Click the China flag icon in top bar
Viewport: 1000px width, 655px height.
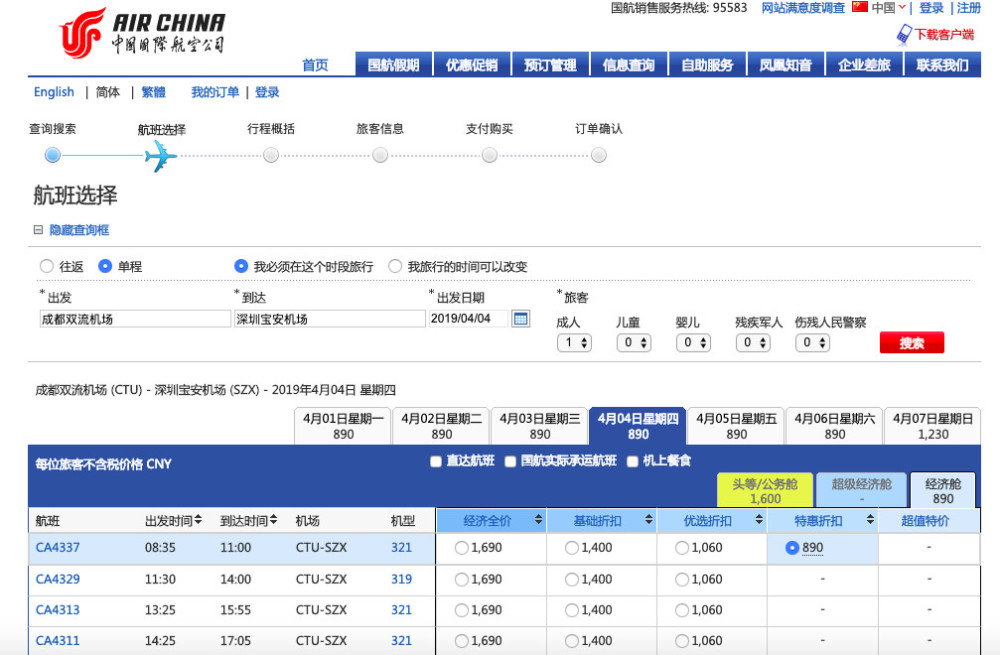coord(859,7)
